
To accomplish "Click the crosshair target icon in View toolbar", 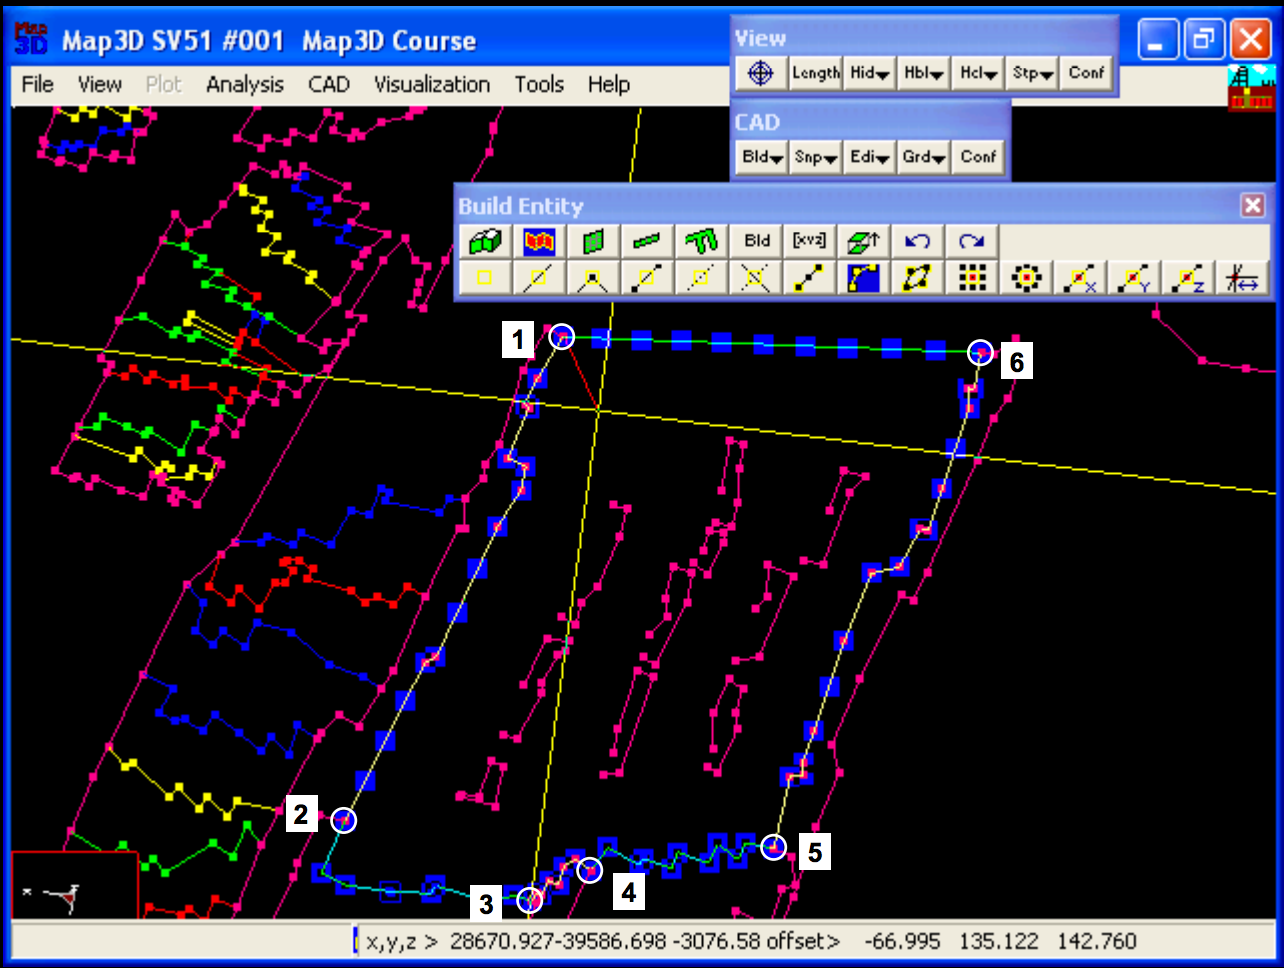I will (x=761, y=73).
